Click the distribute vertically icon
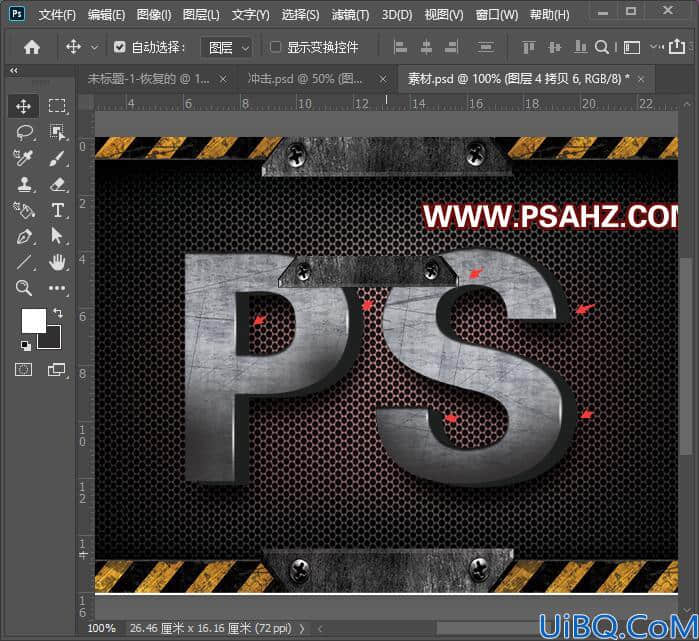This screenshot has height=641, width=699. 485,47
